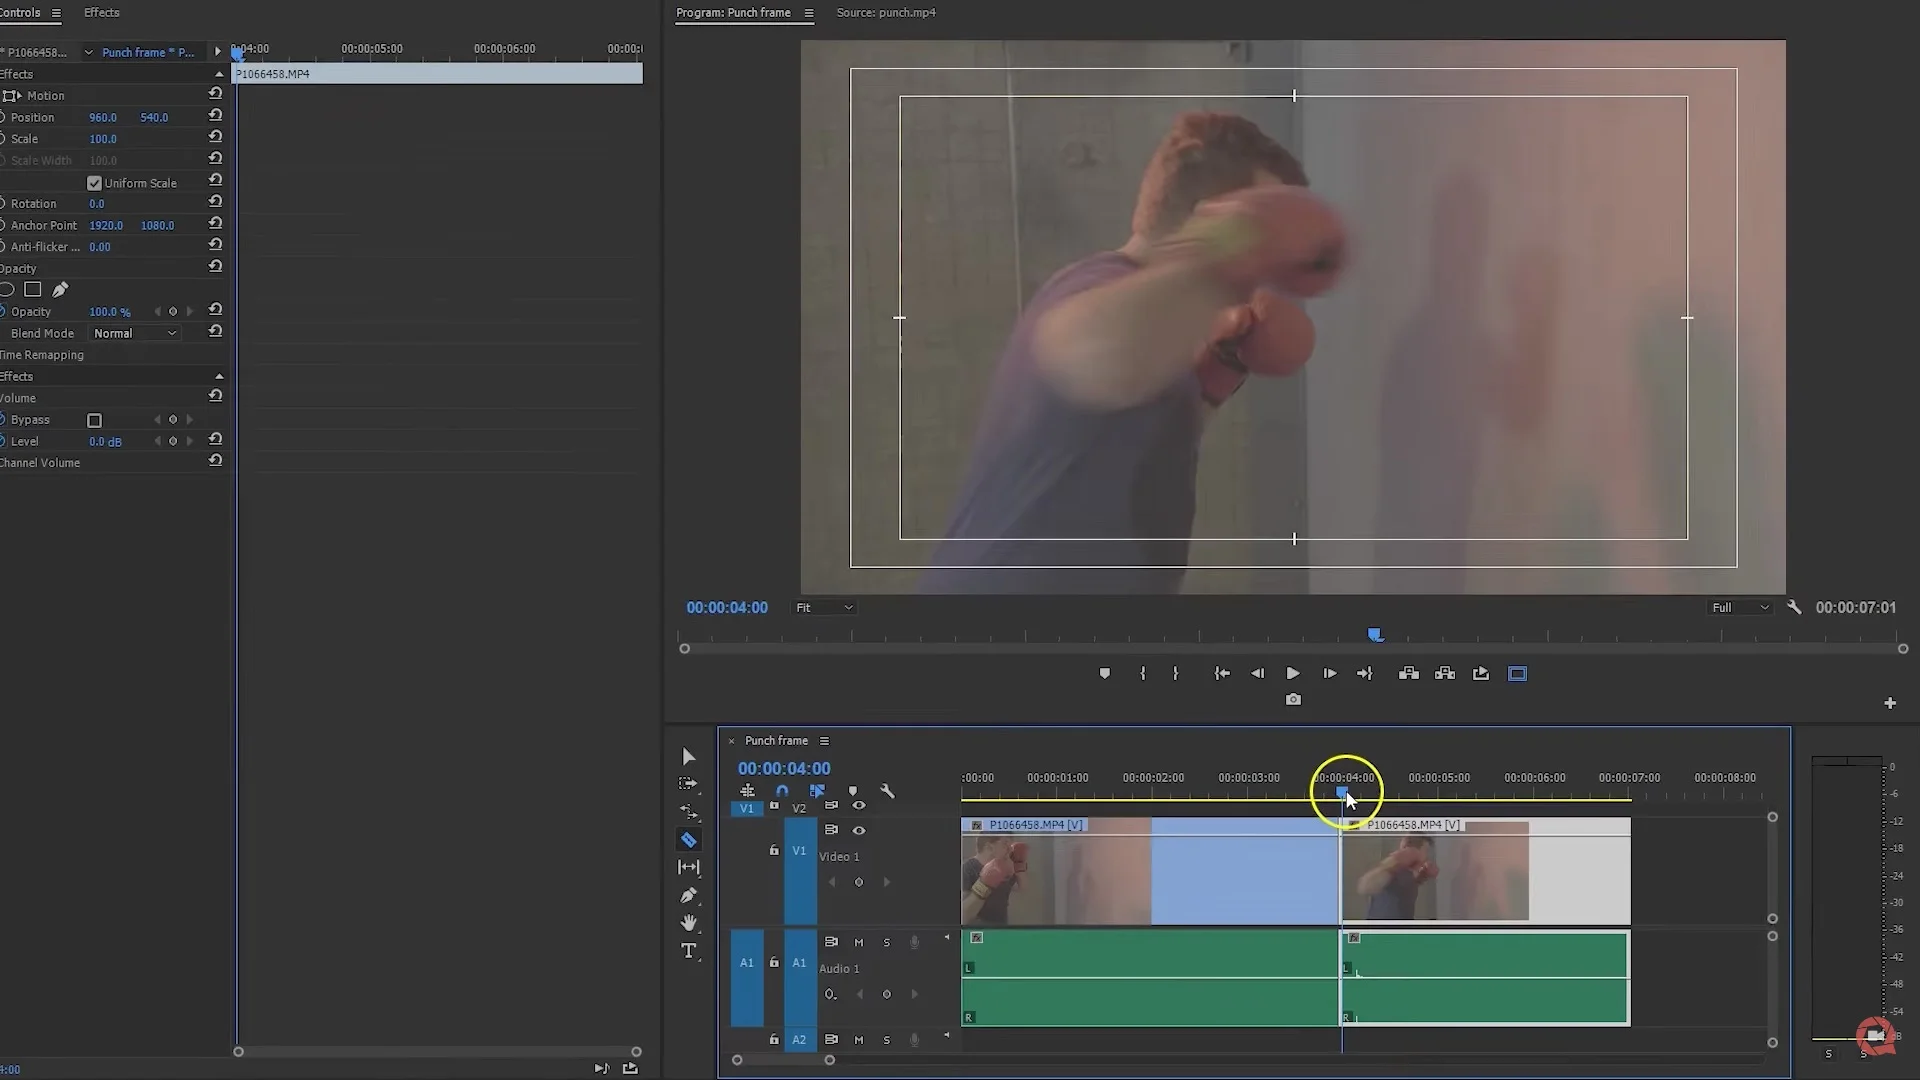Image resolution: width=1920 pixels, height=1080 pixels.
Task: Uncheck the Uniform Scale checkbox
Action: click(94, 183)
